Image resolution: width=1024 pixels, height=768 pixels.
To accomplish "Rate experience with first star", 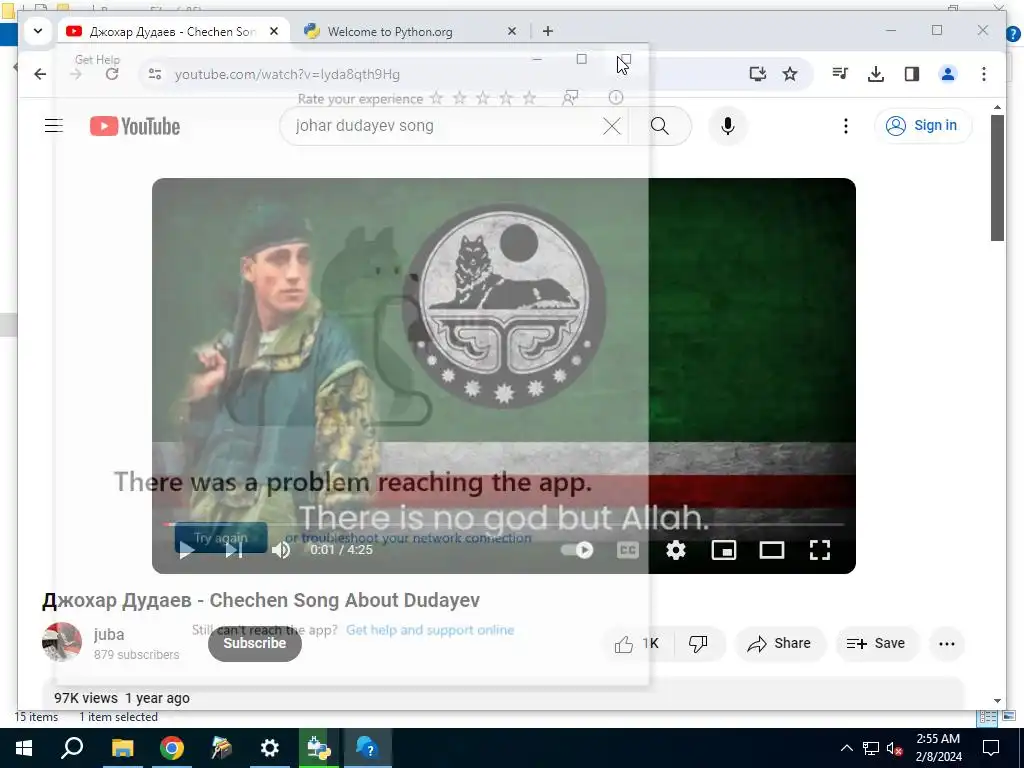I will click(x=436, y=99).
